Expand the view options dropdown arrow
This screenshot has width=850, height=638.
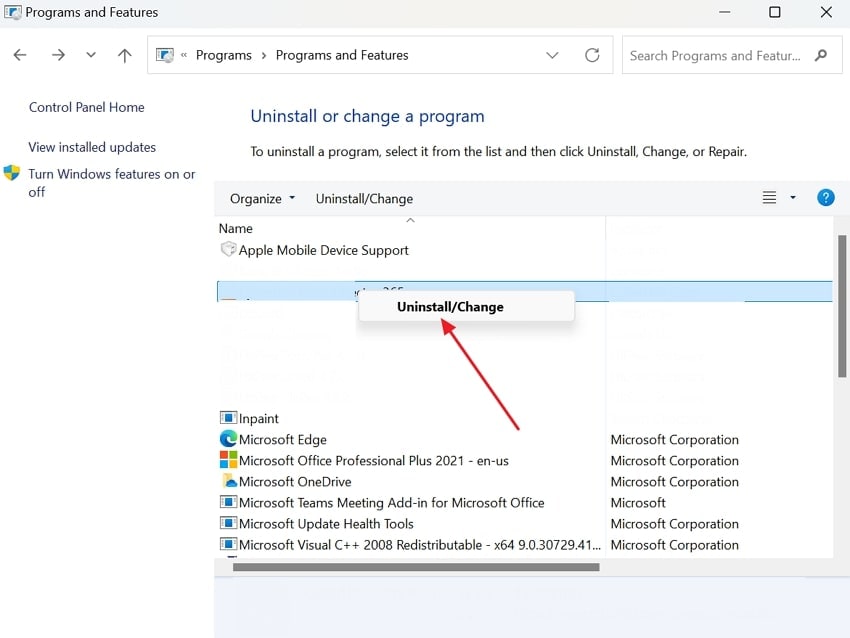click(793, 197)
